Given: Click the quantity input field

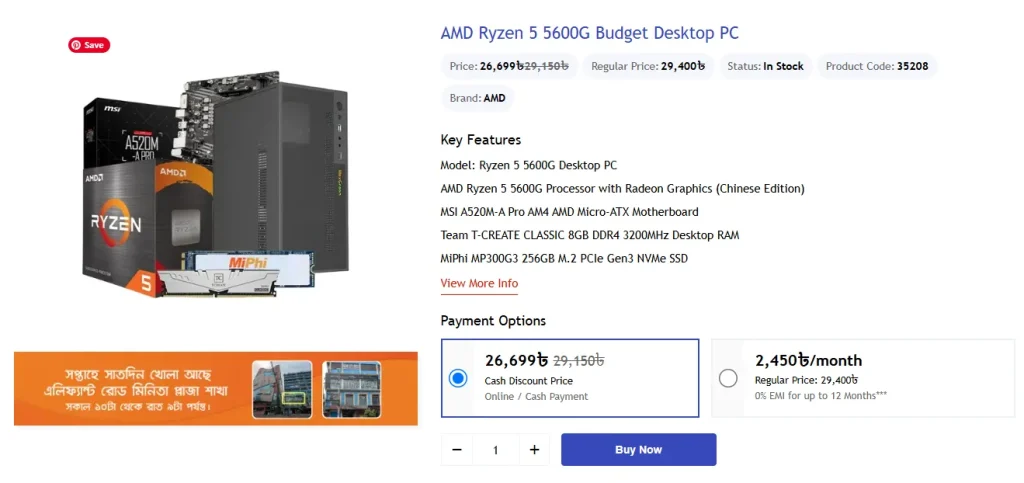Looking at the screenshot, I should 496,450.
